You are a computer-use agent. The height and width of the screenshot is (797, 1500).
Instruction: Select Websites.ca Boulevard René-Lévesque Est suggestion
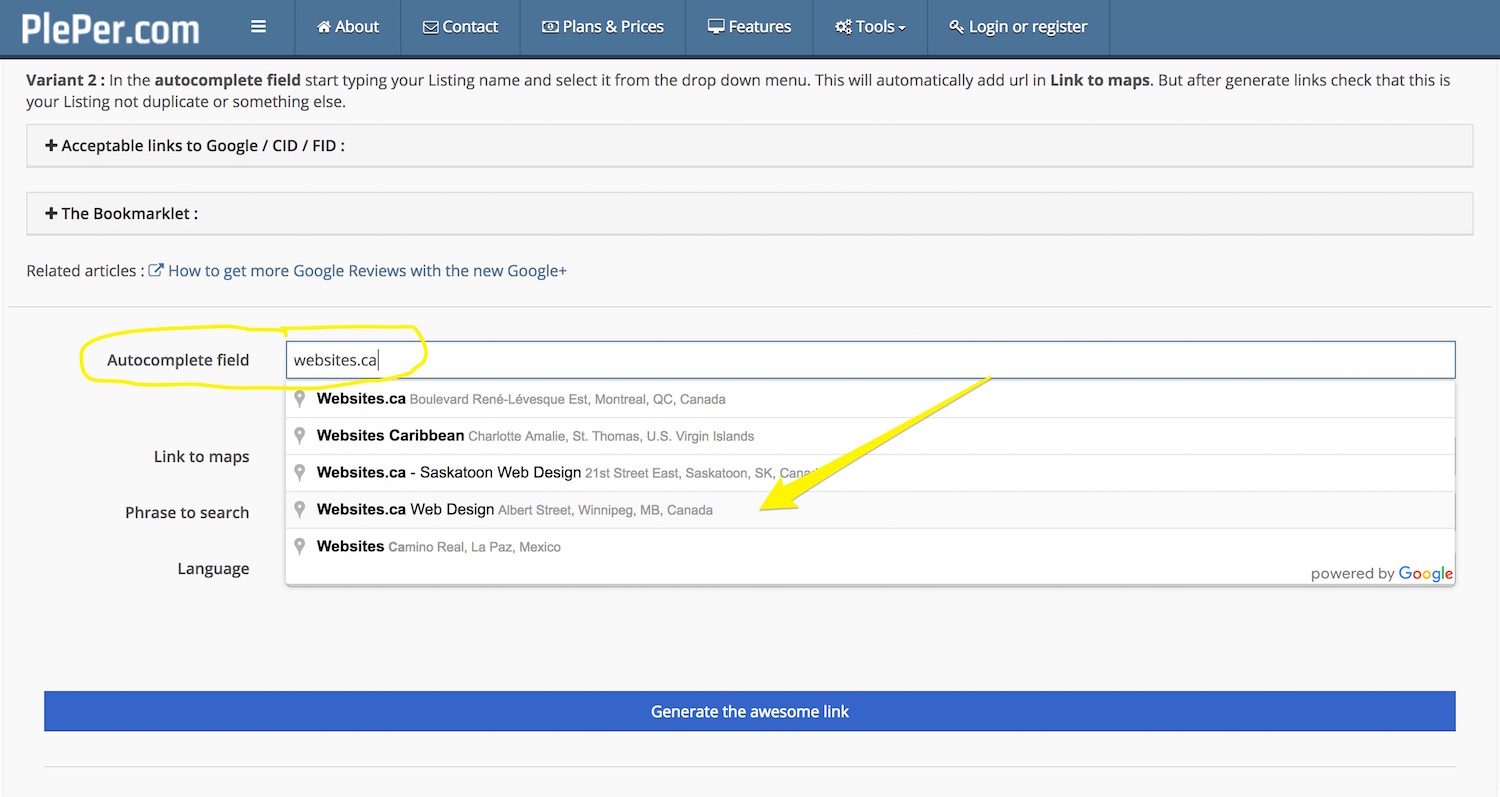(870, 399)
